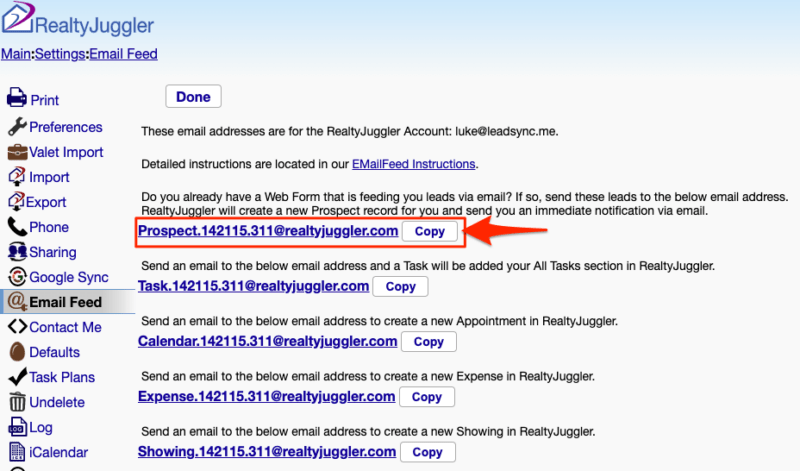Open Log label in sidebar
Image resolution: width=800 pixels, height=471 pixels.
coord(41,427)
